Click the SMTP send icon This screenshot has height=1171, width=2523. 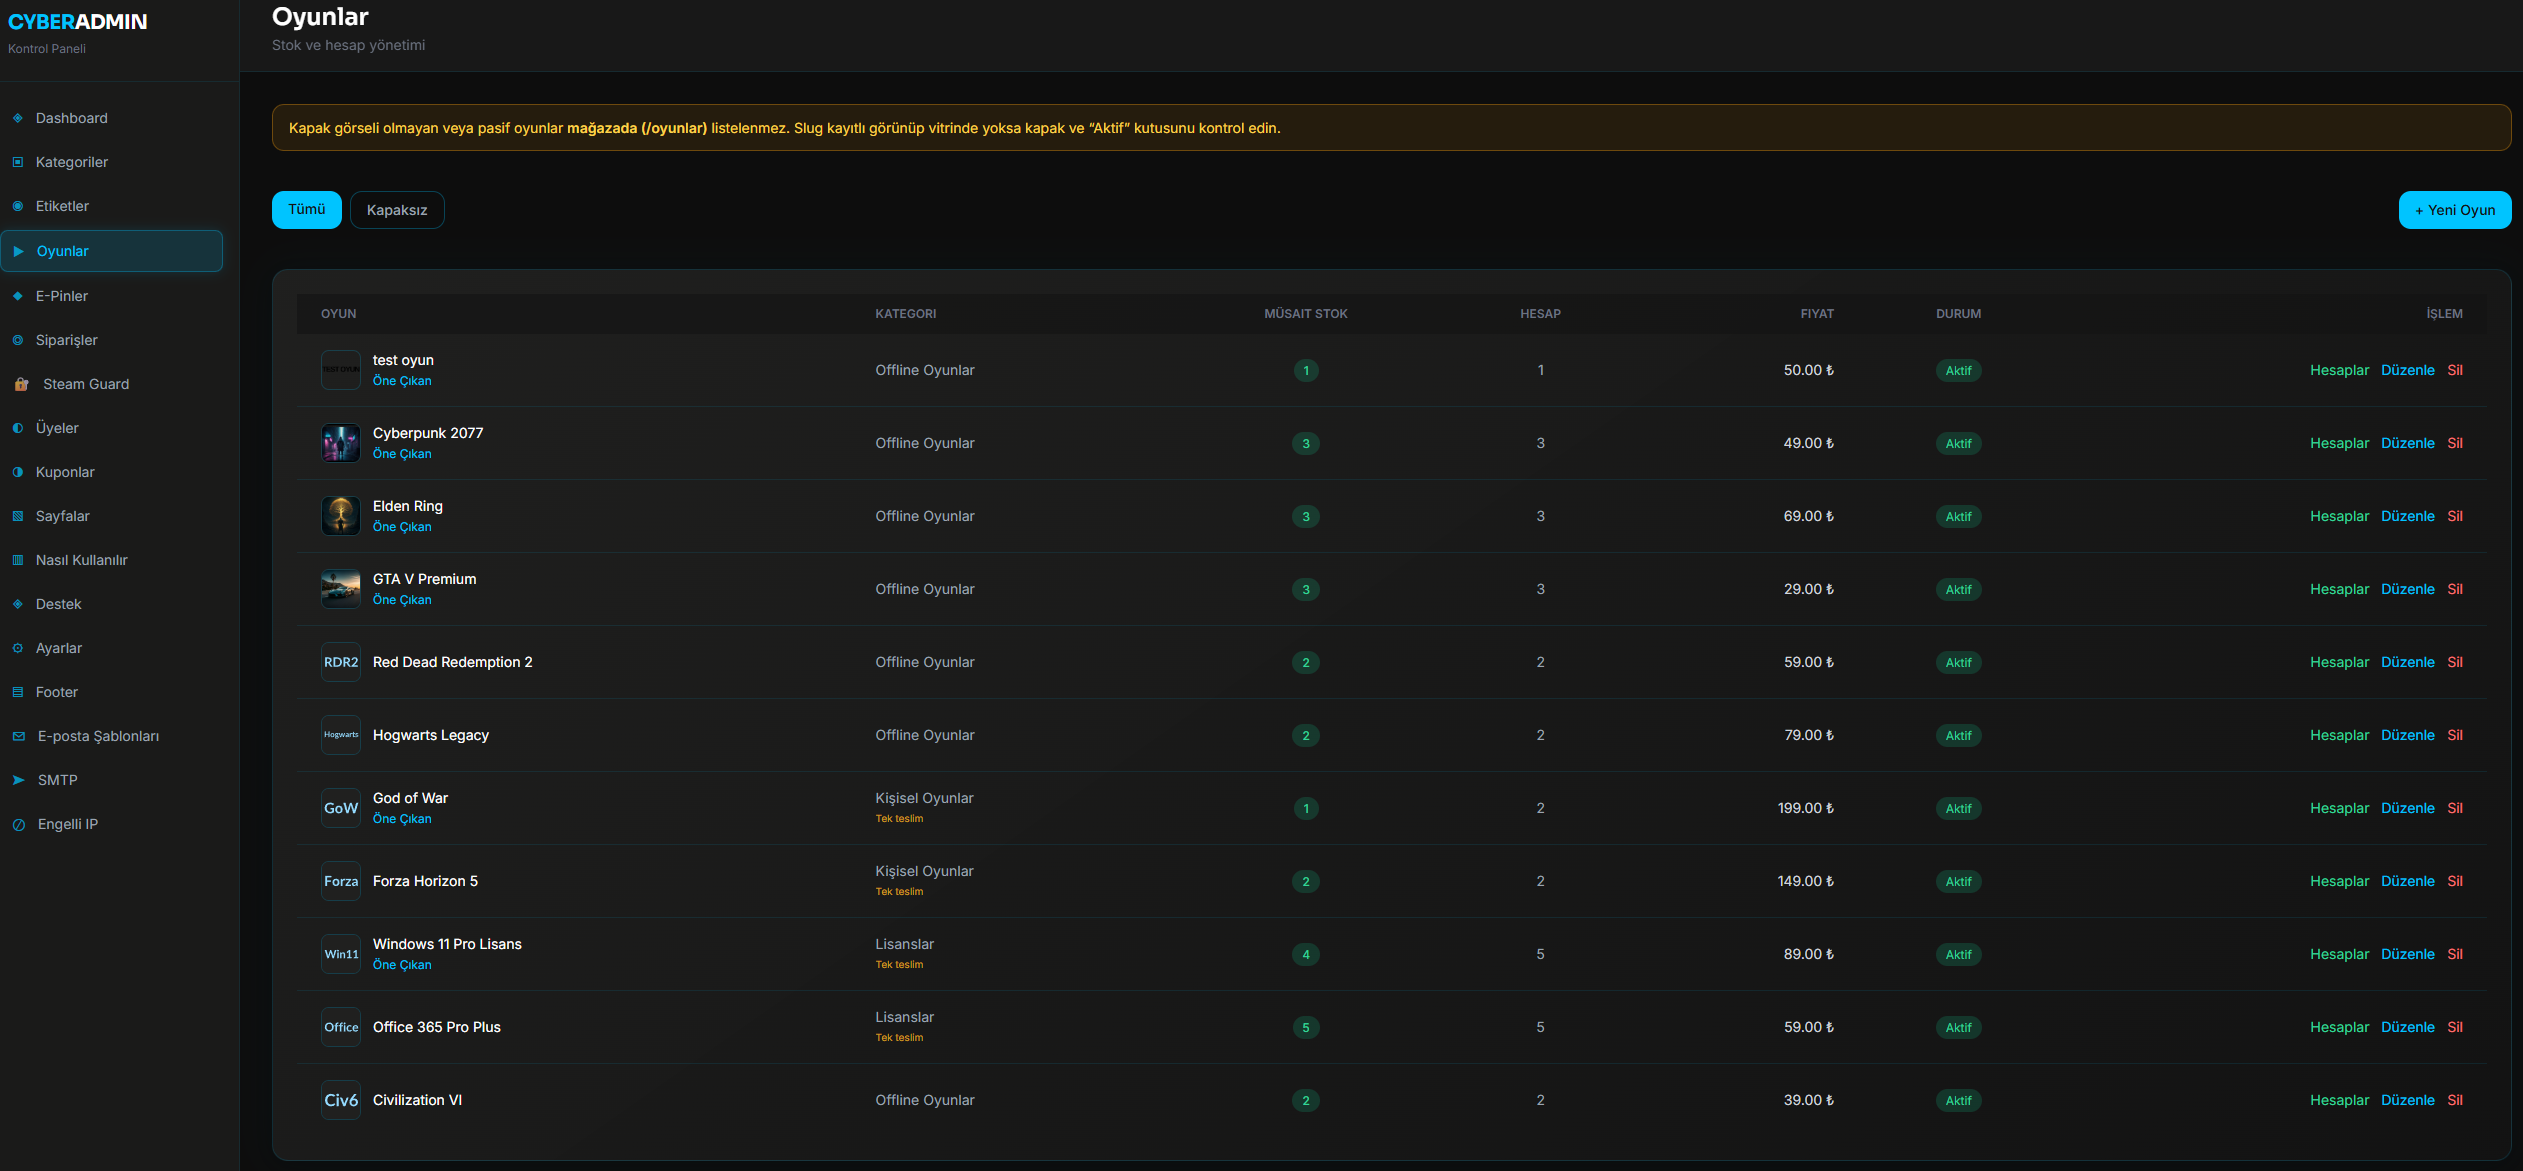tap(19, 780)
